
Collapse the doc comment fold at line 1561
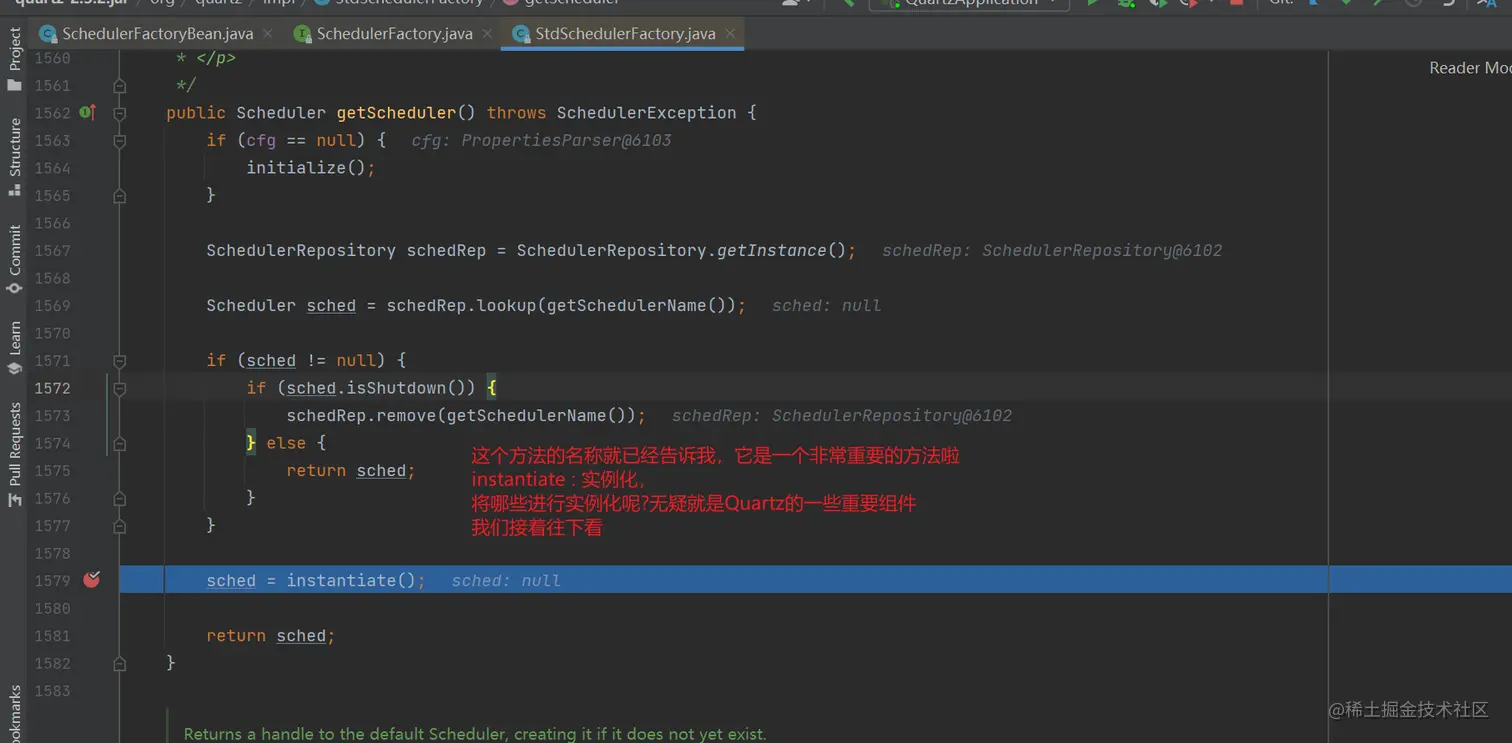[119, 86]
